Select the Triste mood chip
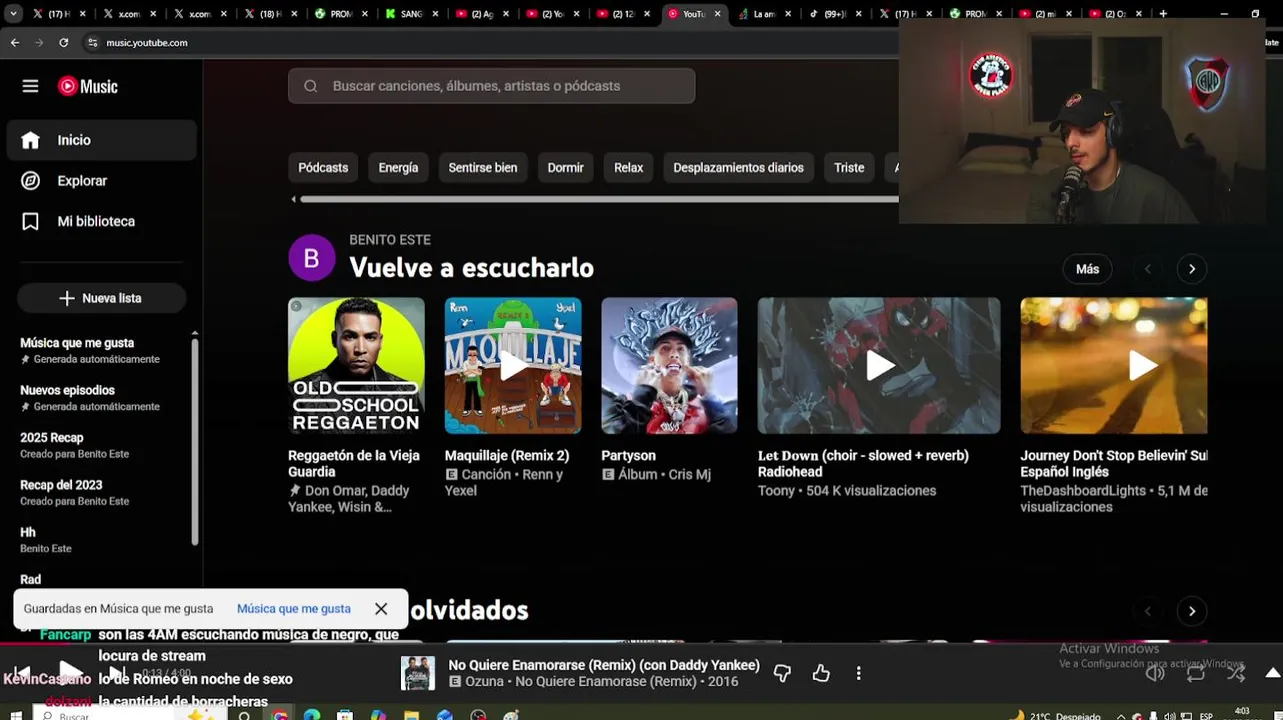Viewport: 1283px width, 720px height. pyautogui.click(x=849, y=168)
